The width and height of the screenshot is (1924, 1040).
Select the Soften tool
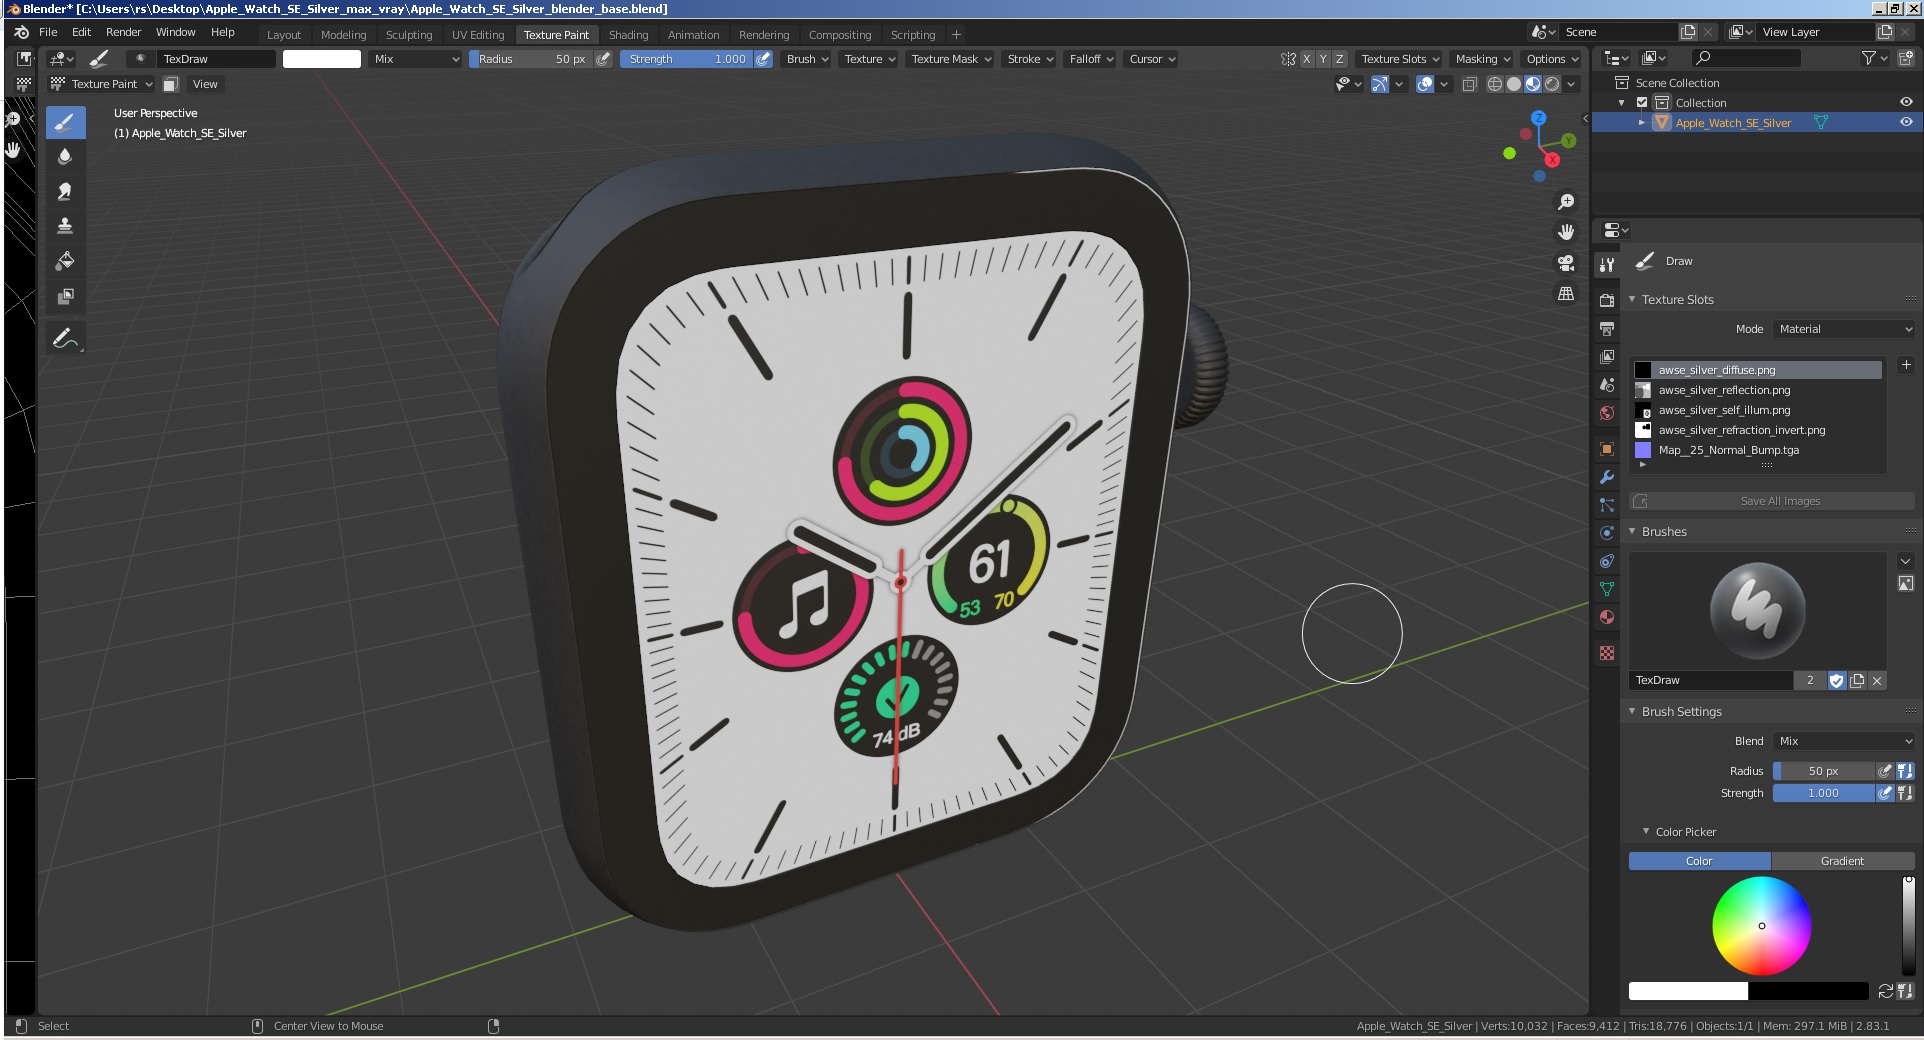pos(65,157)
